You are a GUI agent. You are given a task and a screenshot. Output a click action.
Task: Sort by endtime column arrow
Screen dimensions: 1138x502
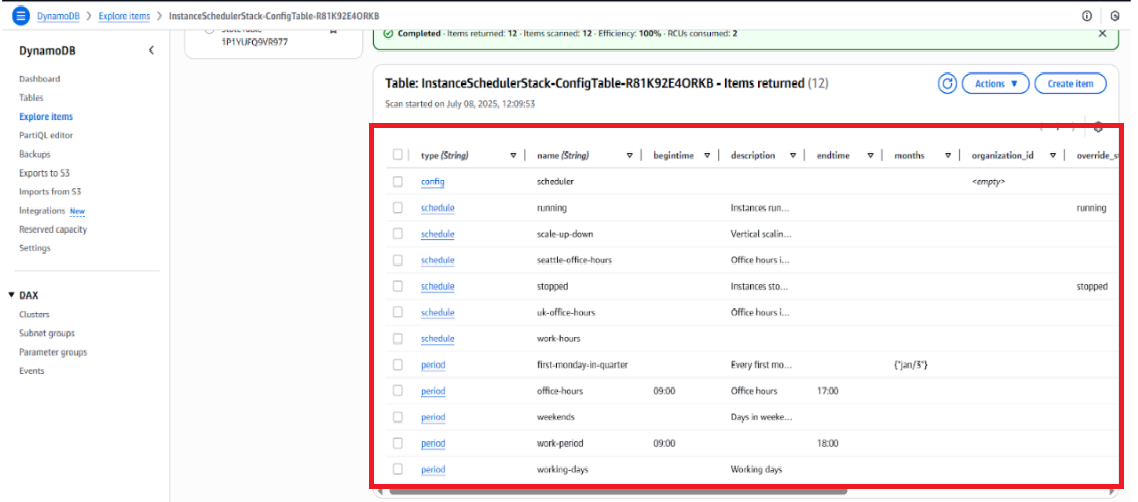[x=870, y=155]
